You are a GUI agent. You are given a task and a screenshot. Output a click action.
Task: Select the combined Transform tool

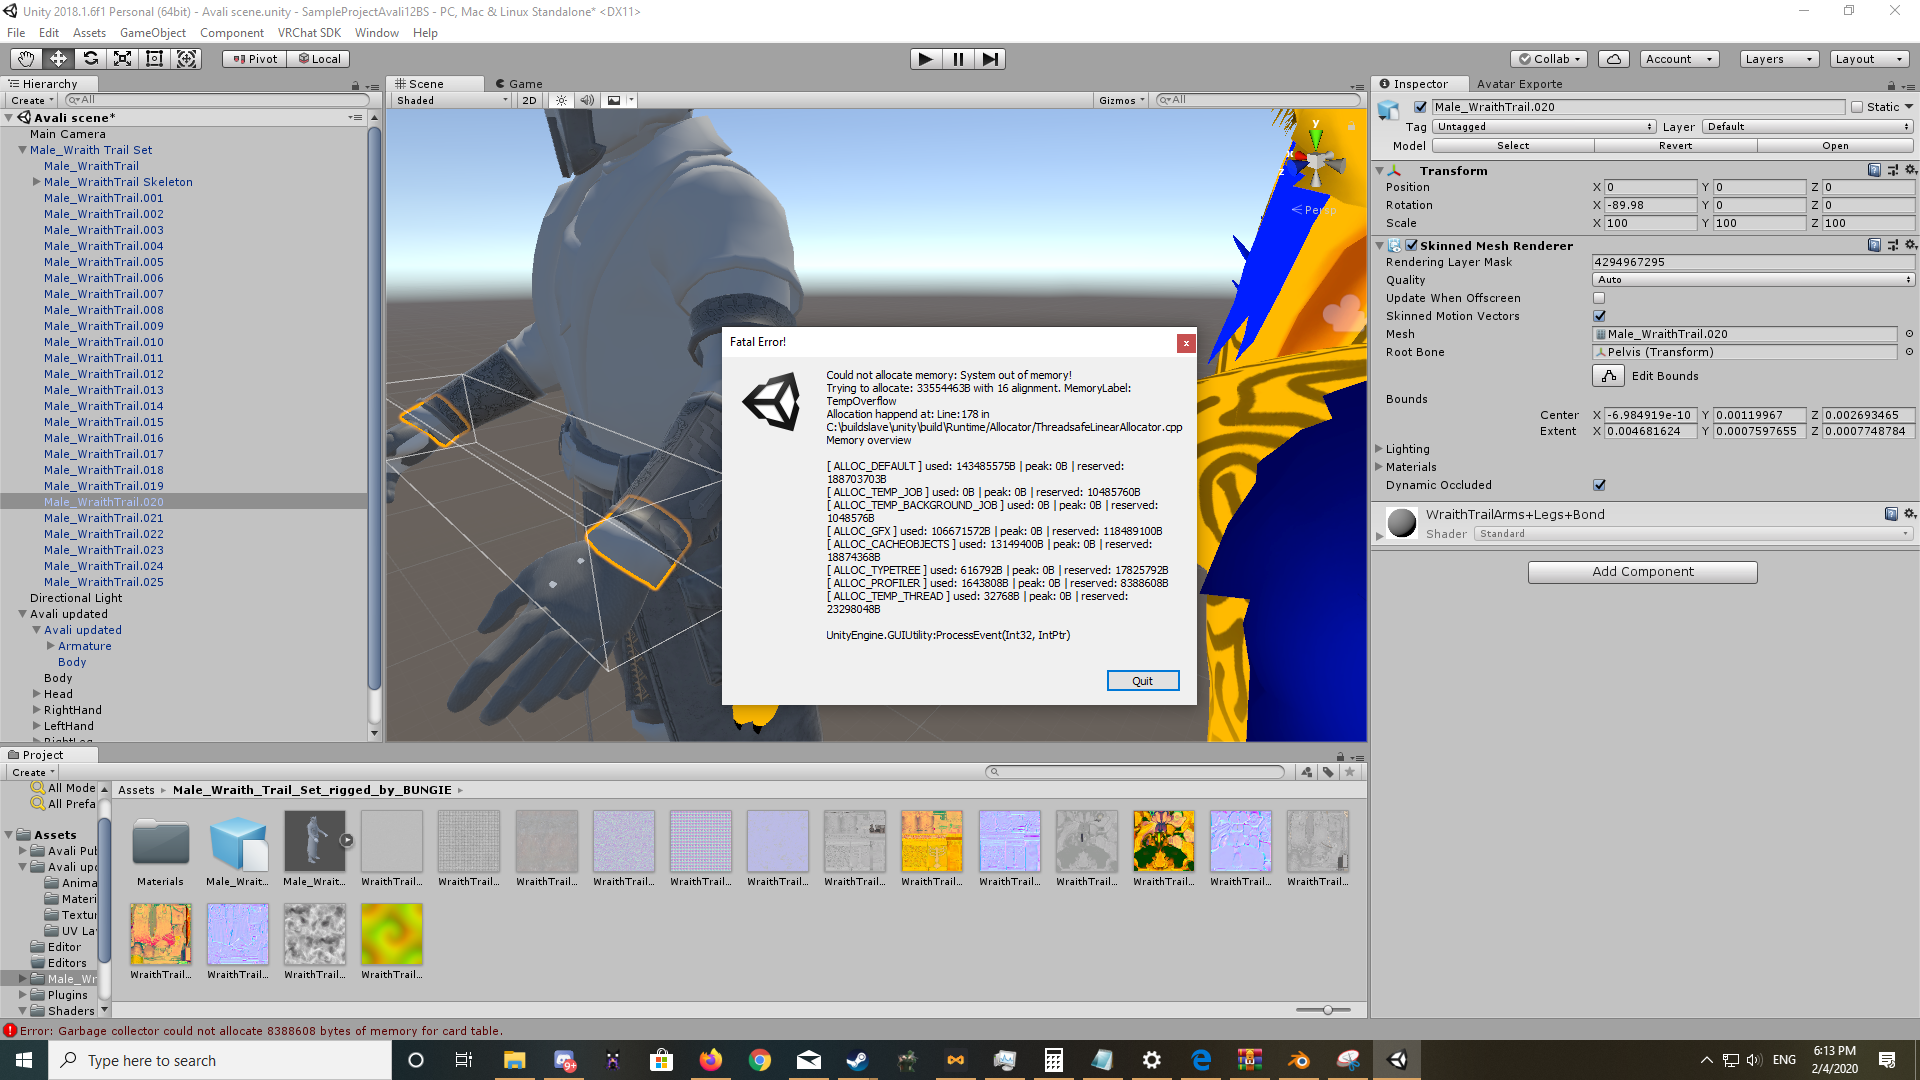(186, 59)
